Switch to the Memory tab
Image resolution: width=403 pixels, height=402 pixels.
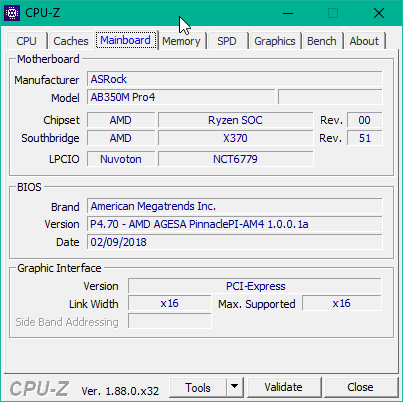coord(181,41)
